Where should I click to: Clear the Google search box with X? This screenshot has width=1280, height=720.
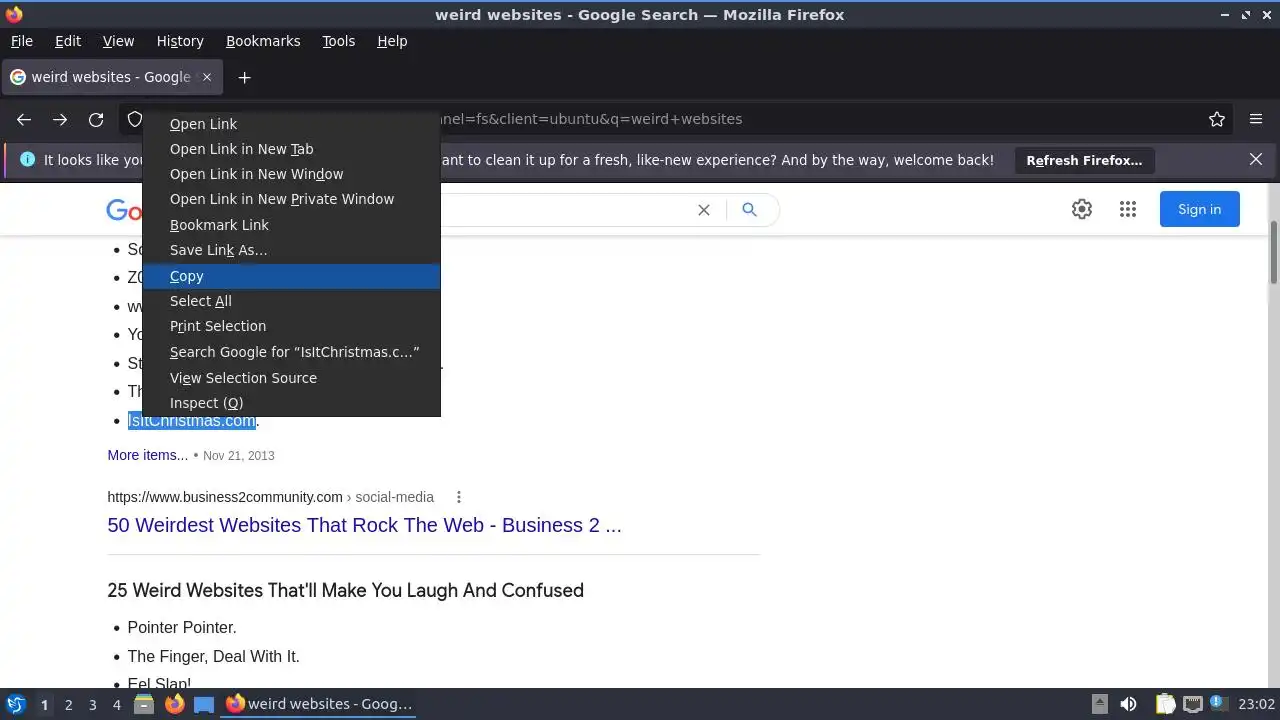click(x=704, y=209)
